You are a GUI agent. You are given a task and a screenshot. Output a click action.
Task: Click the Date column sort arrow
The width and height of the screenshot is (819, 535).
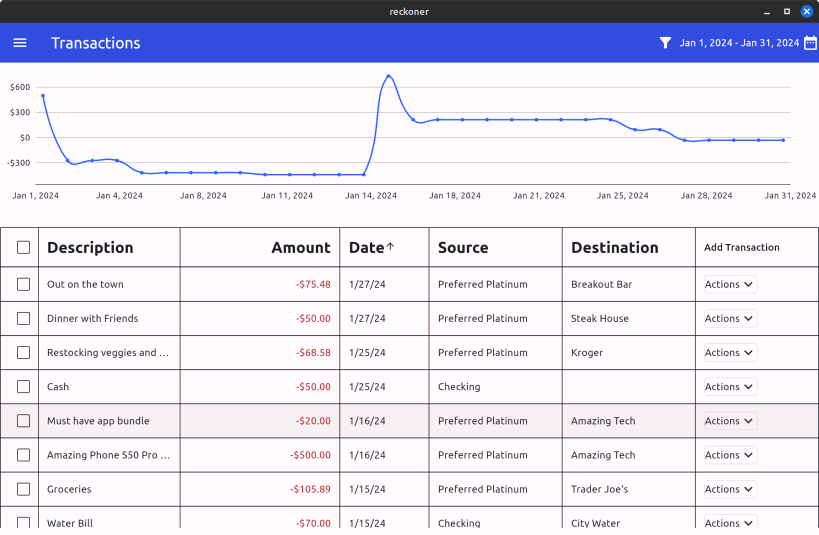[390, 247]
